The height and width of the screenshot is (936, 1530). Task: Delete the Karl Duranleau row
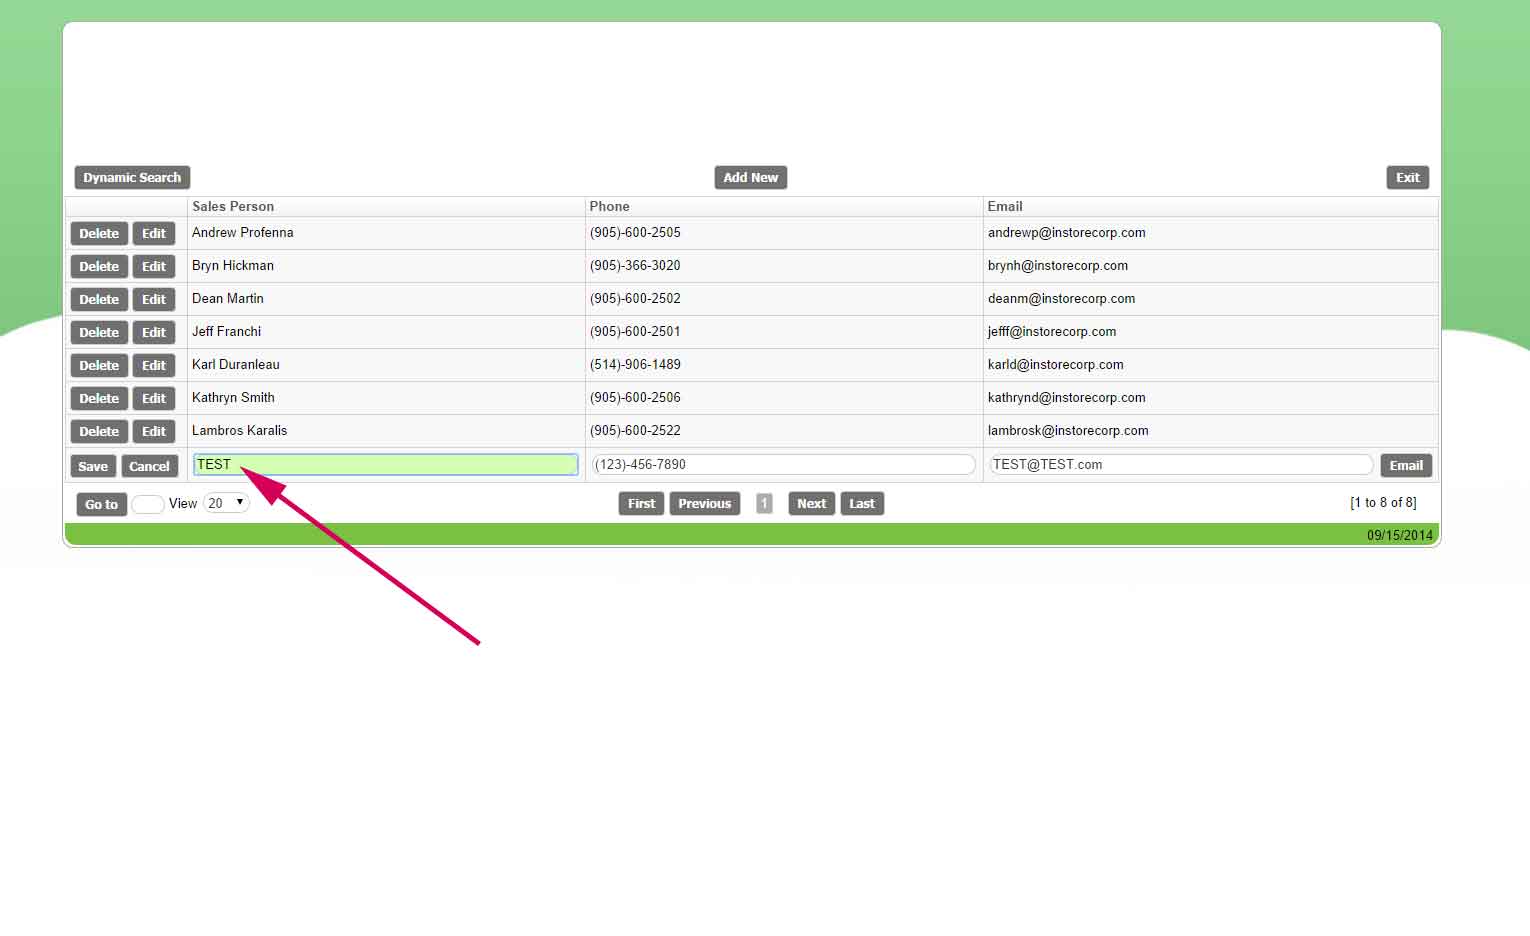[99, 366]
